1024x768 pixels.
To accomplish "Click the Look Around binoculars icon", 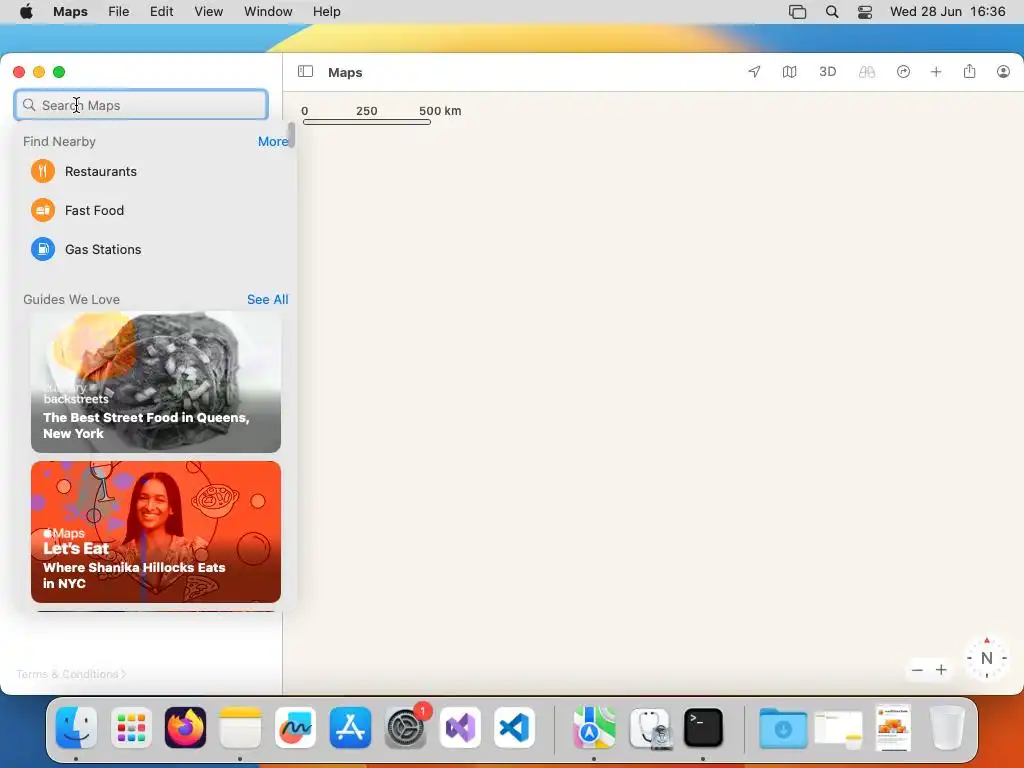I will point(867,72).
